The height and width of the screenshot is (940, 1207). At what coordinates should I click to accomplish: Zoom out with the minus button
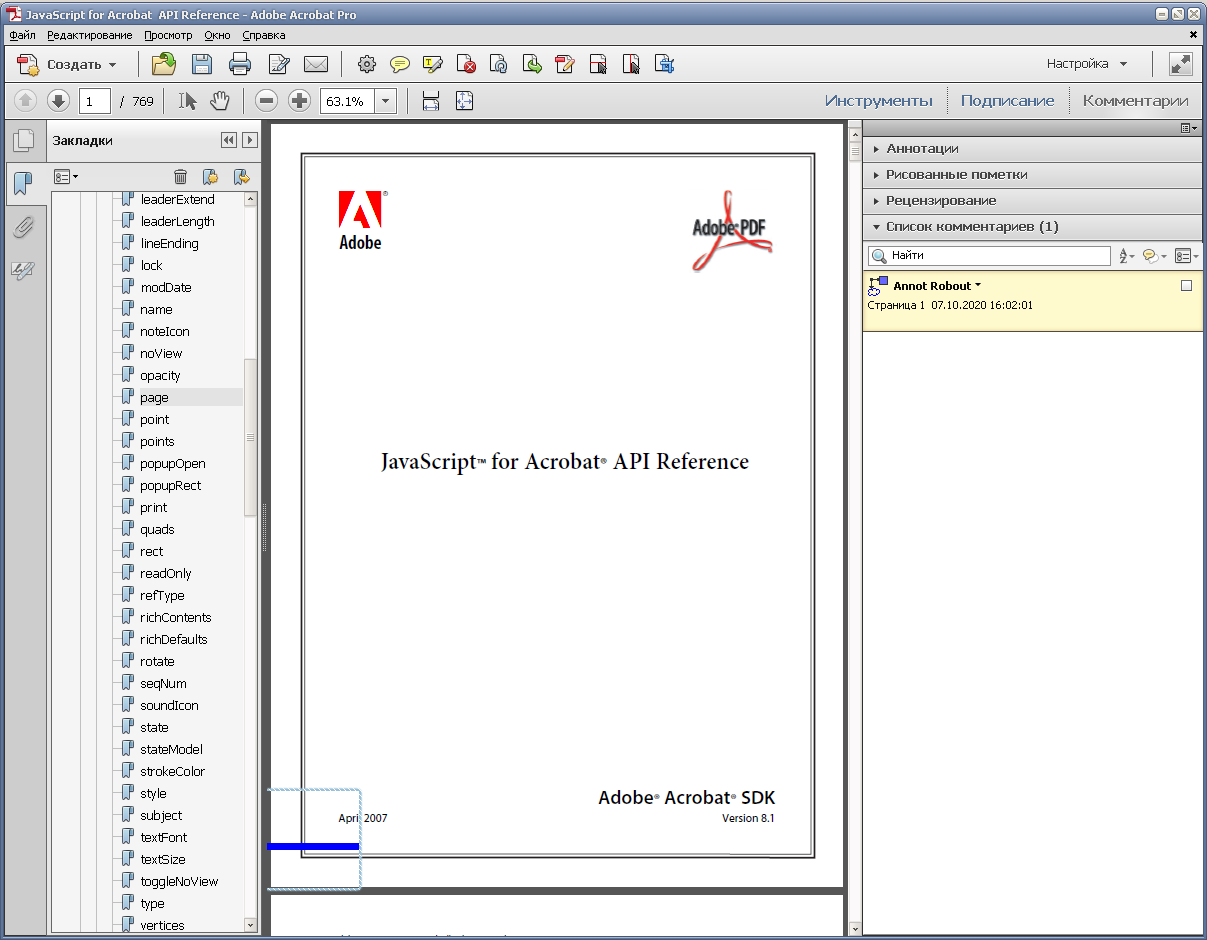coord(266,101)
